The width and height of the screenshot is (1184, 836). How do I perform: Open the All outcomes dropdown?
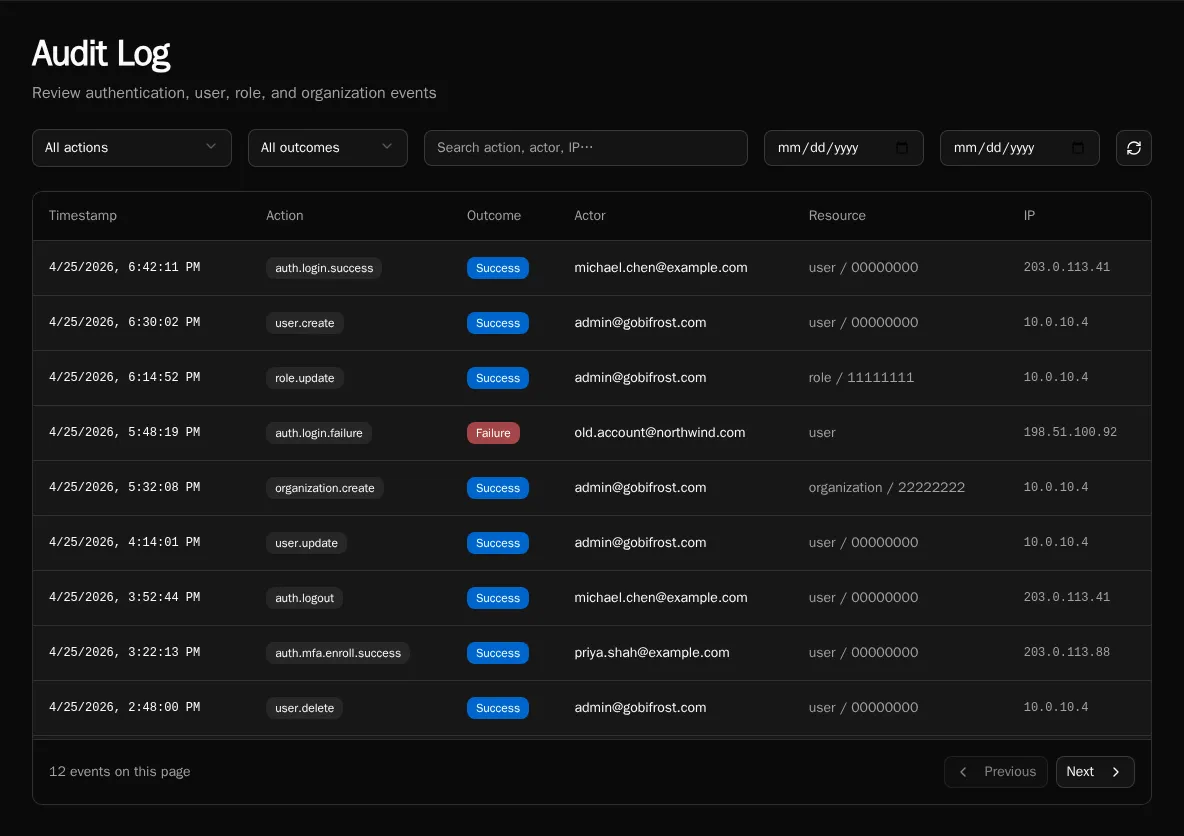point(327,147)
